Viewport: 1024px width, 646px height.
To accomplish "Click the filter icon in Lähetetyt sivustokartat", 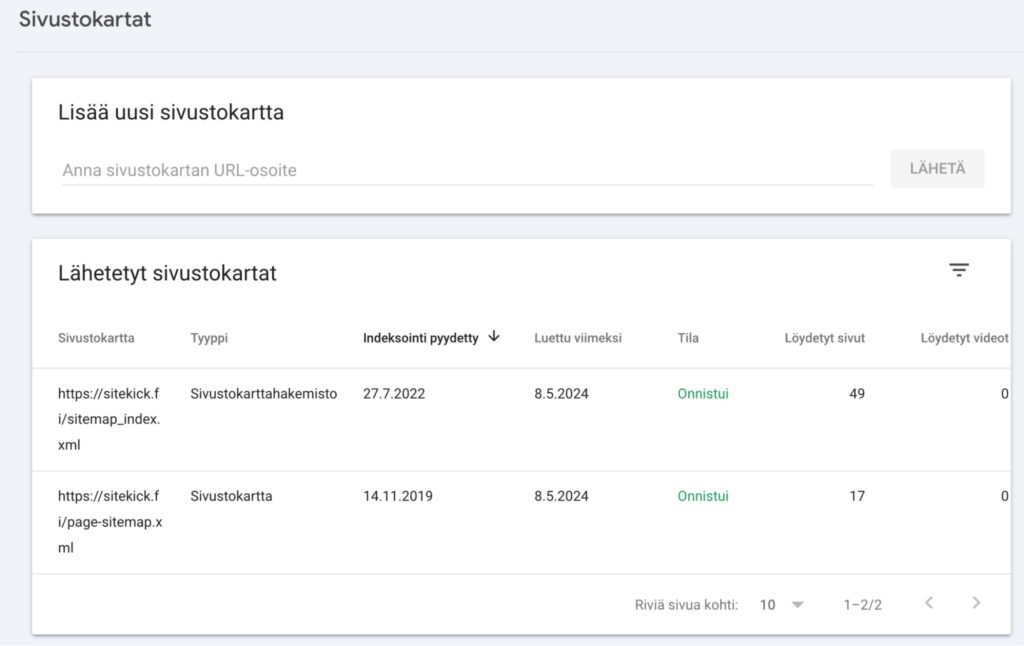I will pyautogui.click(x=959, y=270).
